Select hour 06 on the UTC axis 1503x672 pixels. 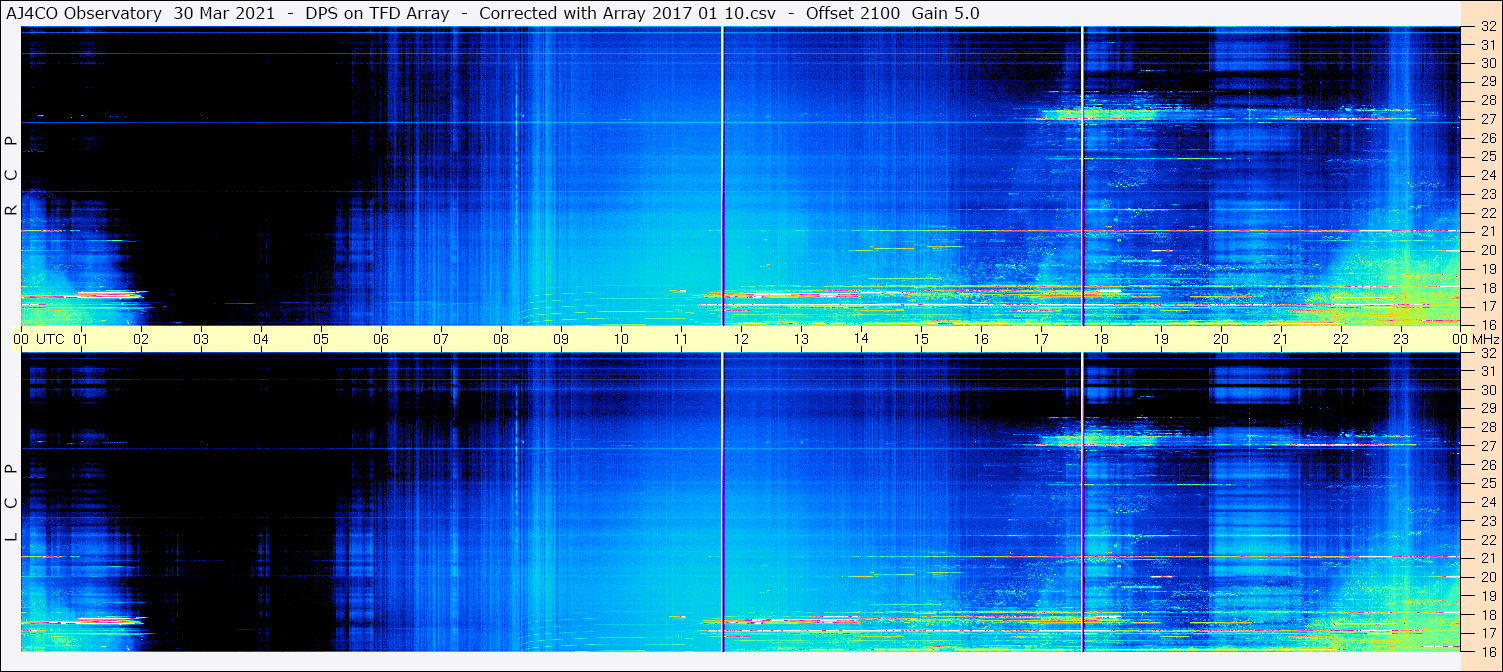[x=381, y=339]
